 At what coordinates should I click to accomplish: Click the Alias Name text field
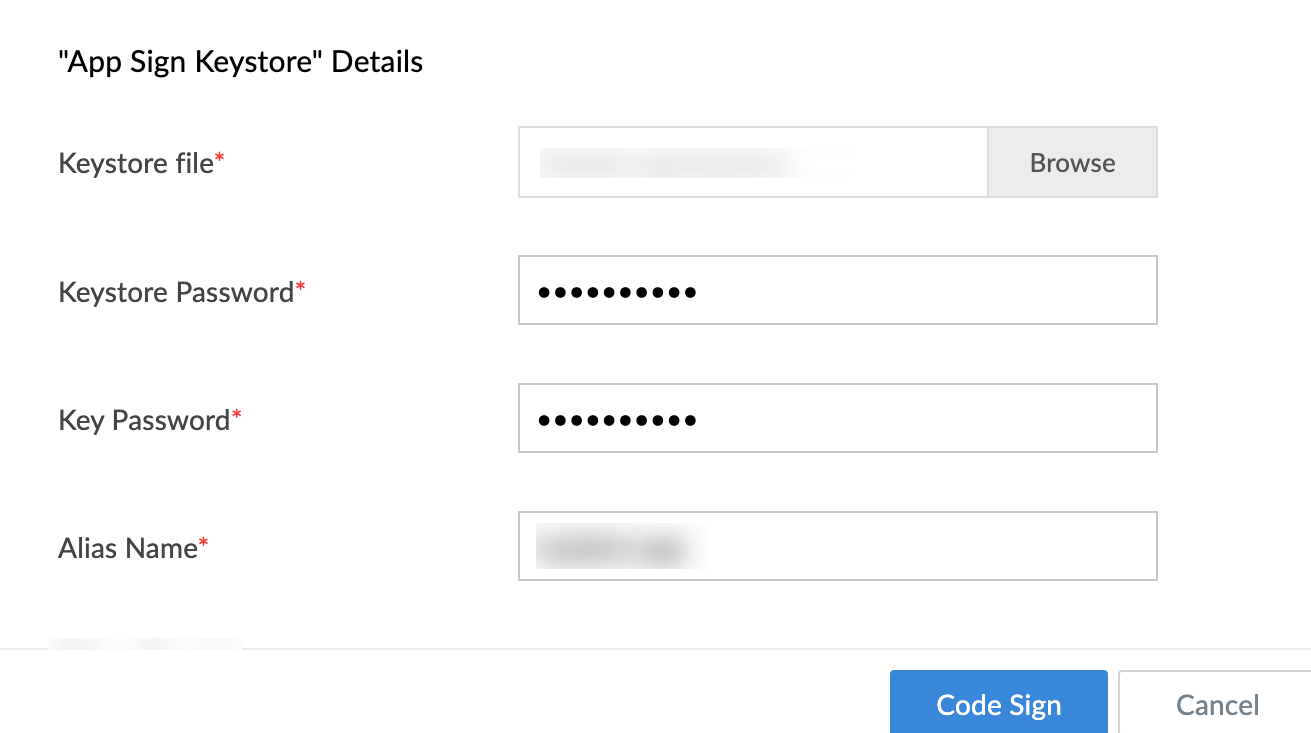pyautogui.click(x=837, y=545)
